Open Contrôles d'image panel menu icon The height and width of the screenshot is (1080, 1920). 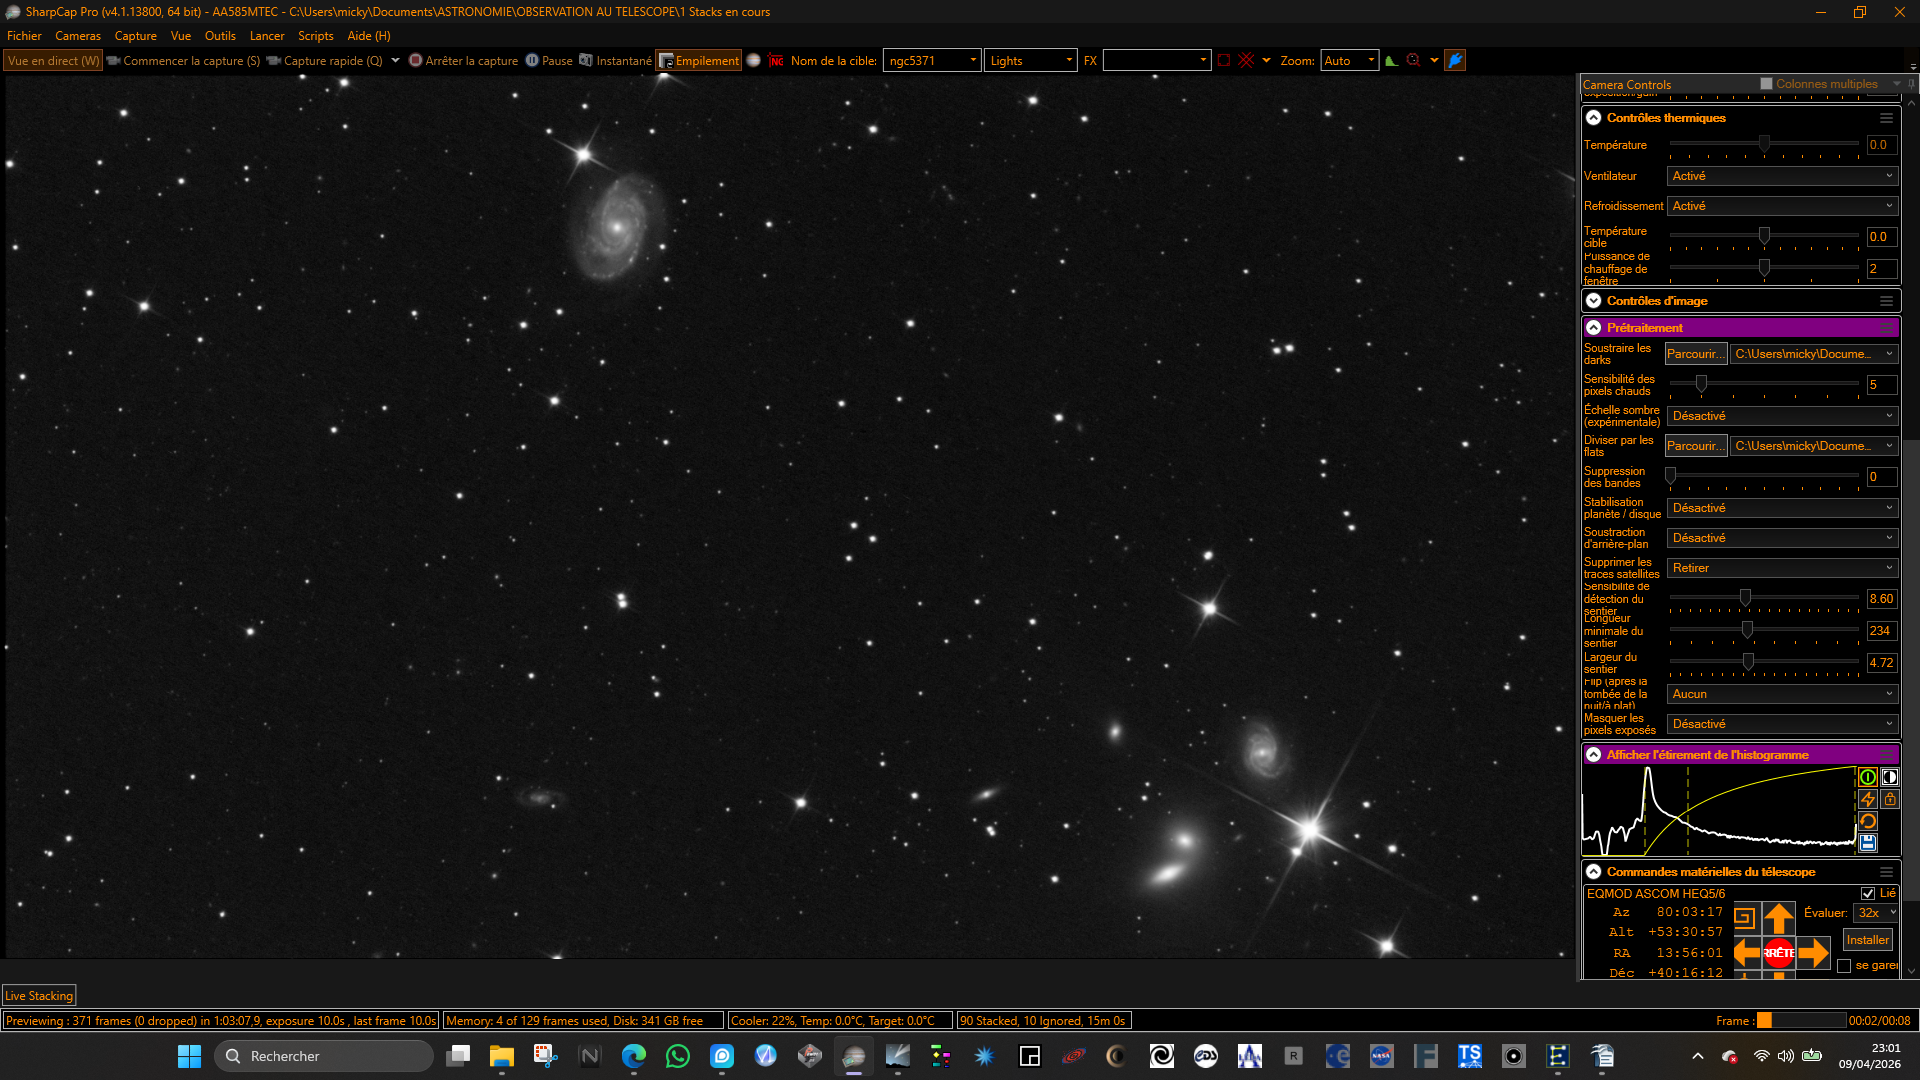(x=1886, y=301)
